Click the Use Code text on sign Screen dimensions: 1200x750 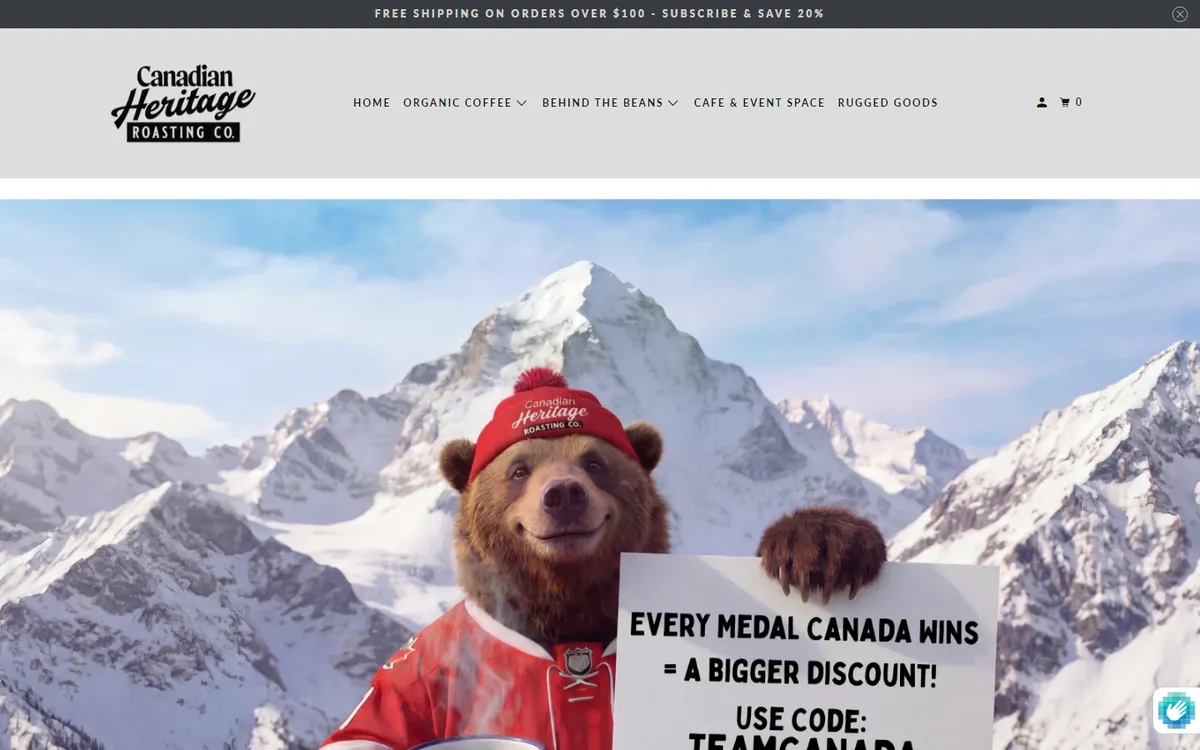[x=800, y=719]
